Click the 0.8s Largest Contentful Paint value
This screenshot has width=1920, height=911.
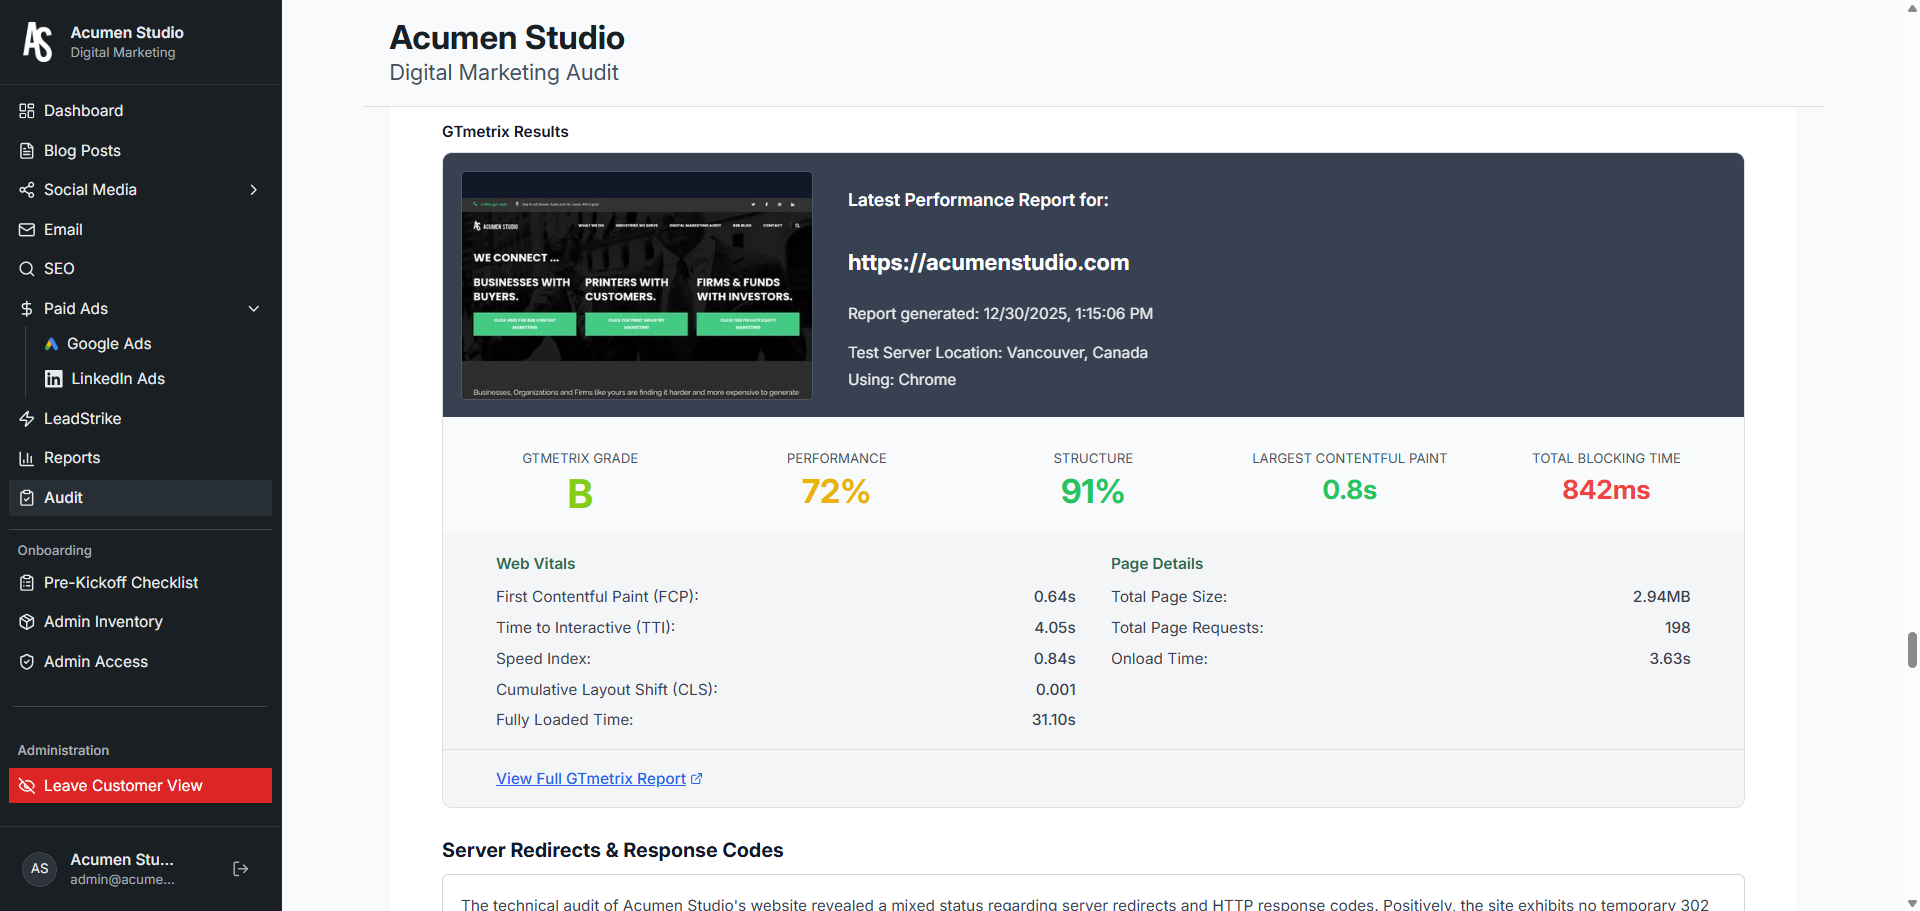[x=1349, y=490]
